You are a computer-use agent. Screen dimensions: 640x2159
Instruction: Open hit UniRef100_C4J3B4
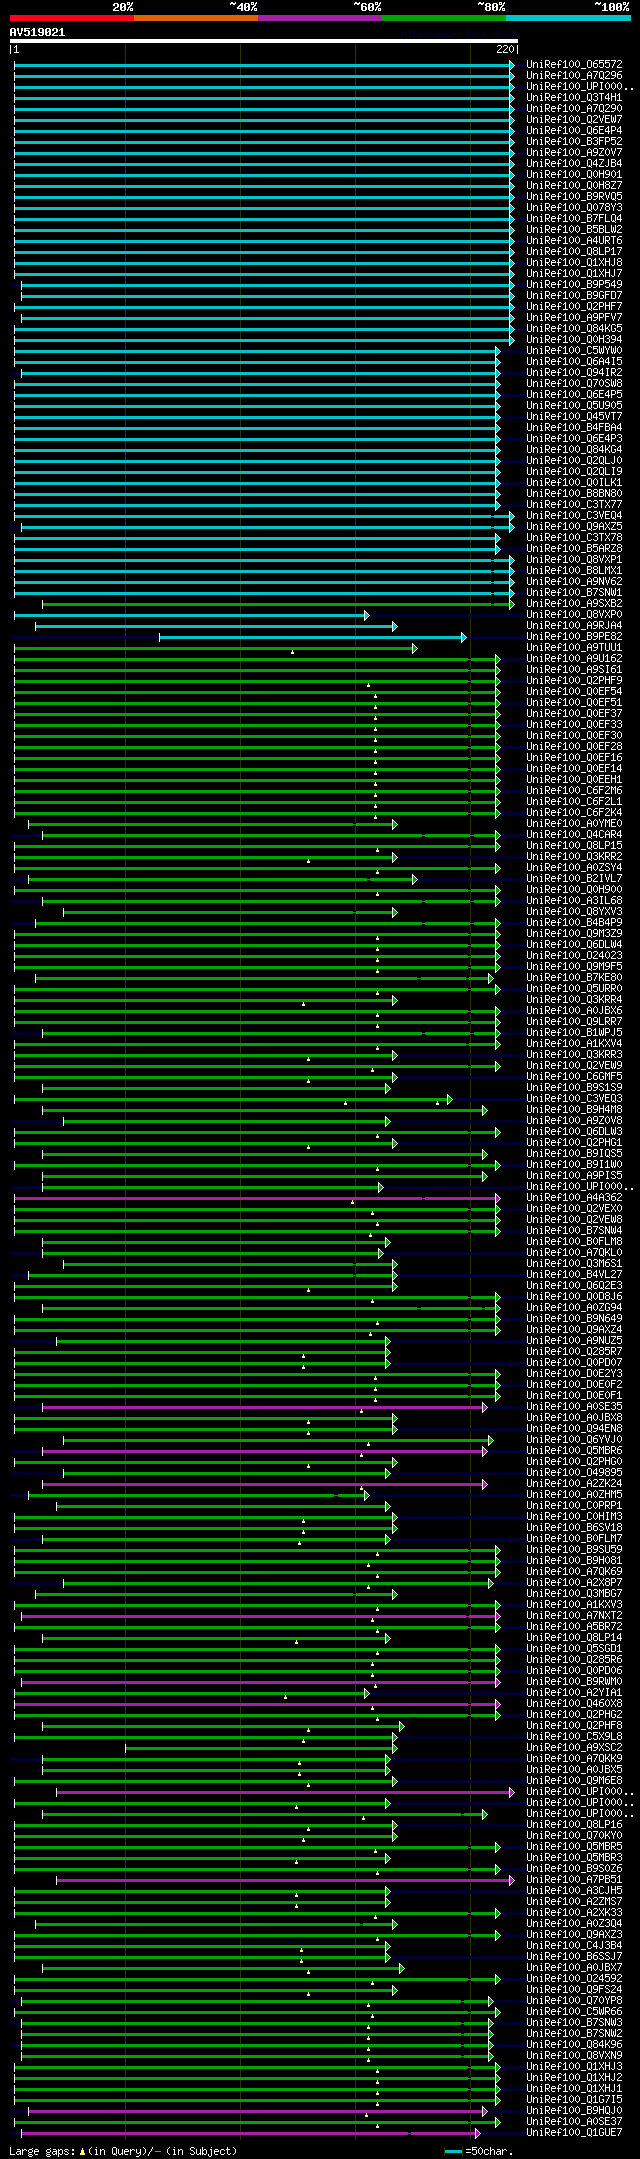574,1946
